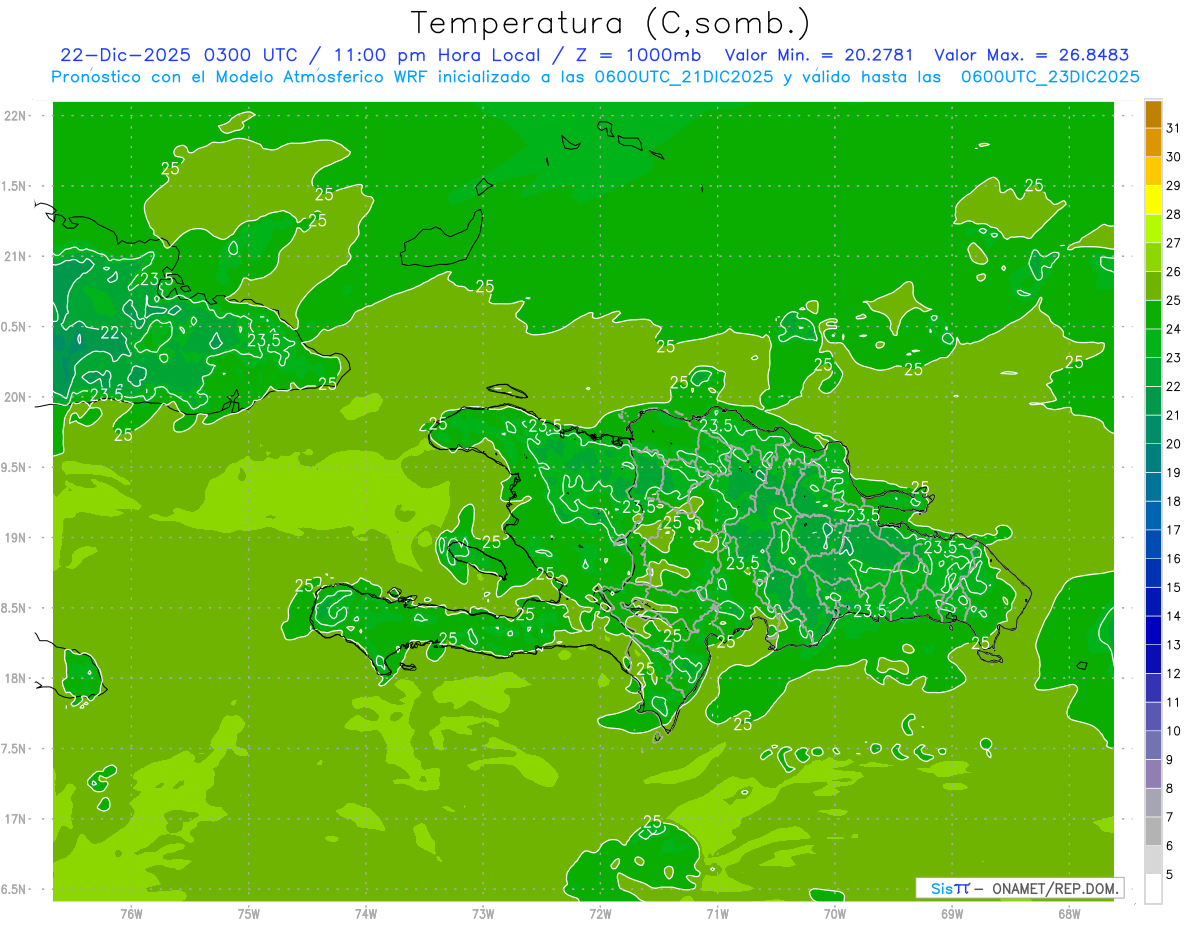Click the title "Temperatura (C,somb.)"
The height and width of the screenshot is (927, 1200).
611,23
